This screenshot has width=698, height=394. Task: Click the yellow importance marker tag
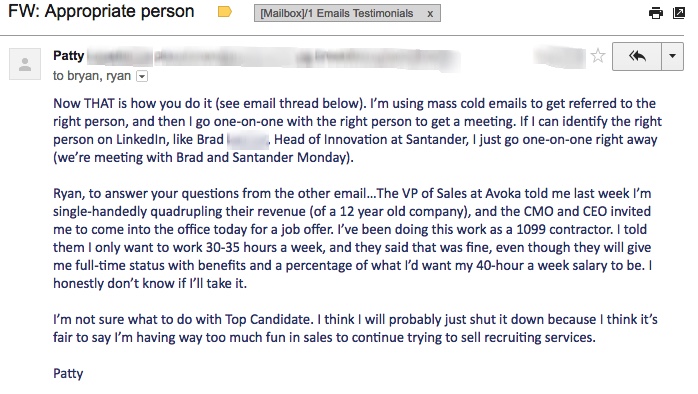coord(225,12)
